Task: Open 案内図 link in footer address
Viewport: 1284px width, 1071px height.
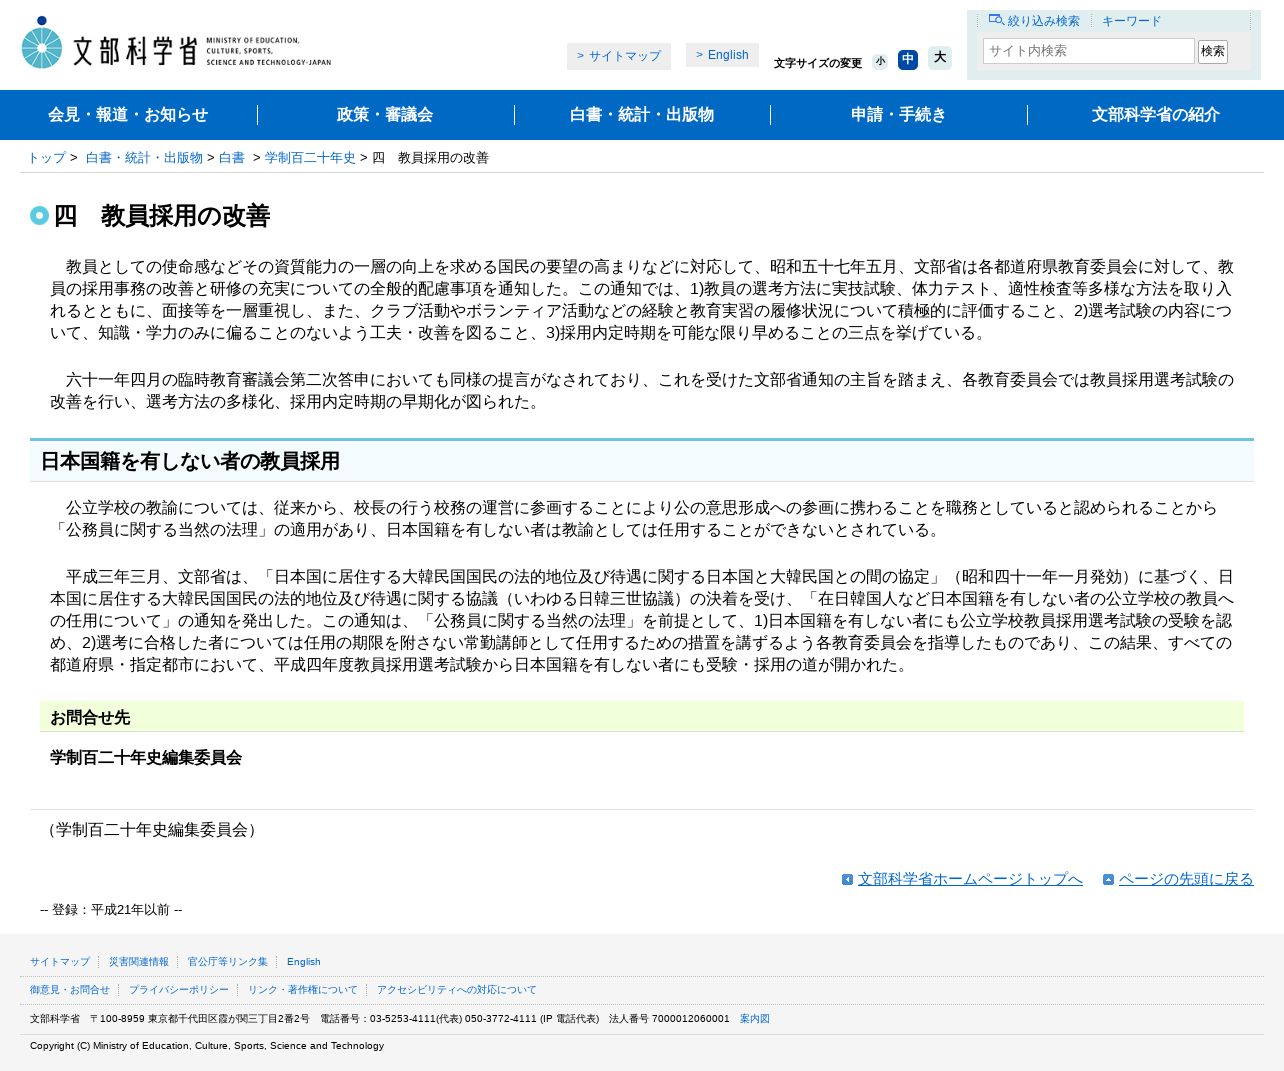Action: 755,1019
